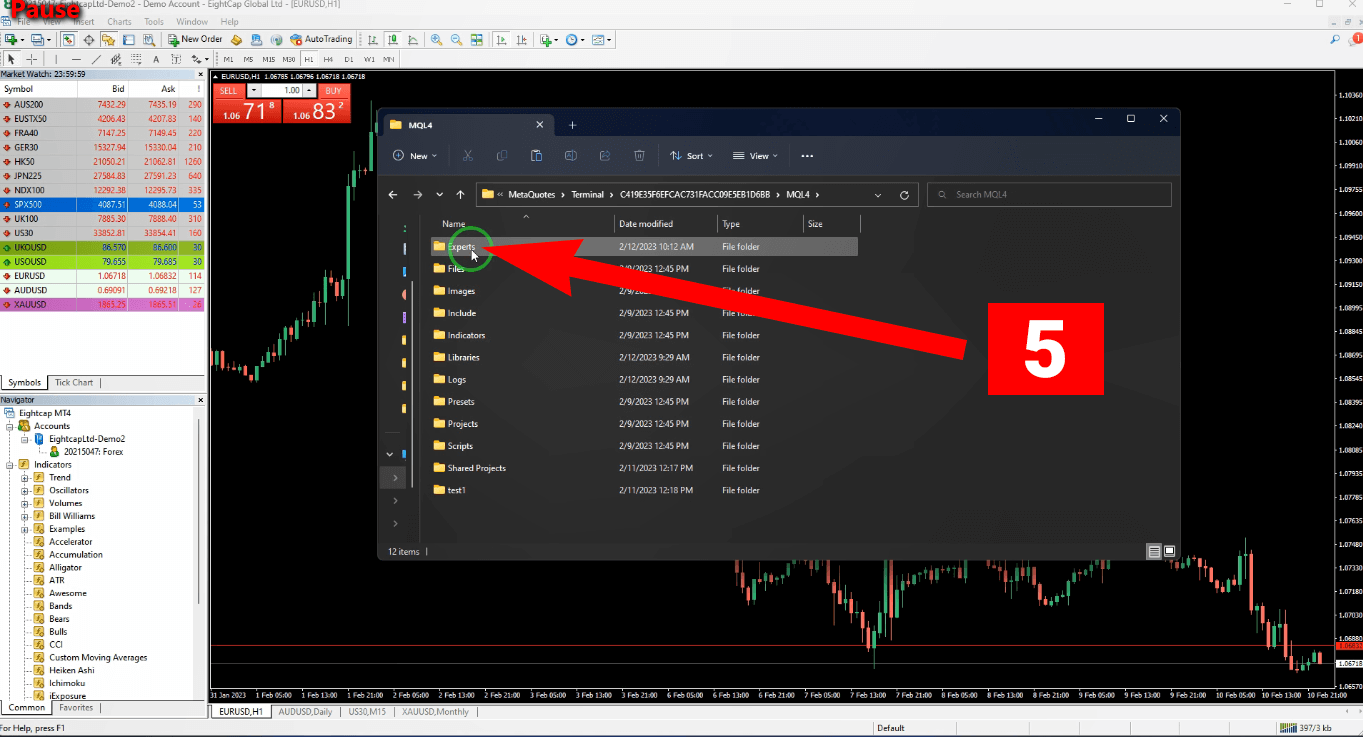Click the New Order toolbar button

[195, 40]
